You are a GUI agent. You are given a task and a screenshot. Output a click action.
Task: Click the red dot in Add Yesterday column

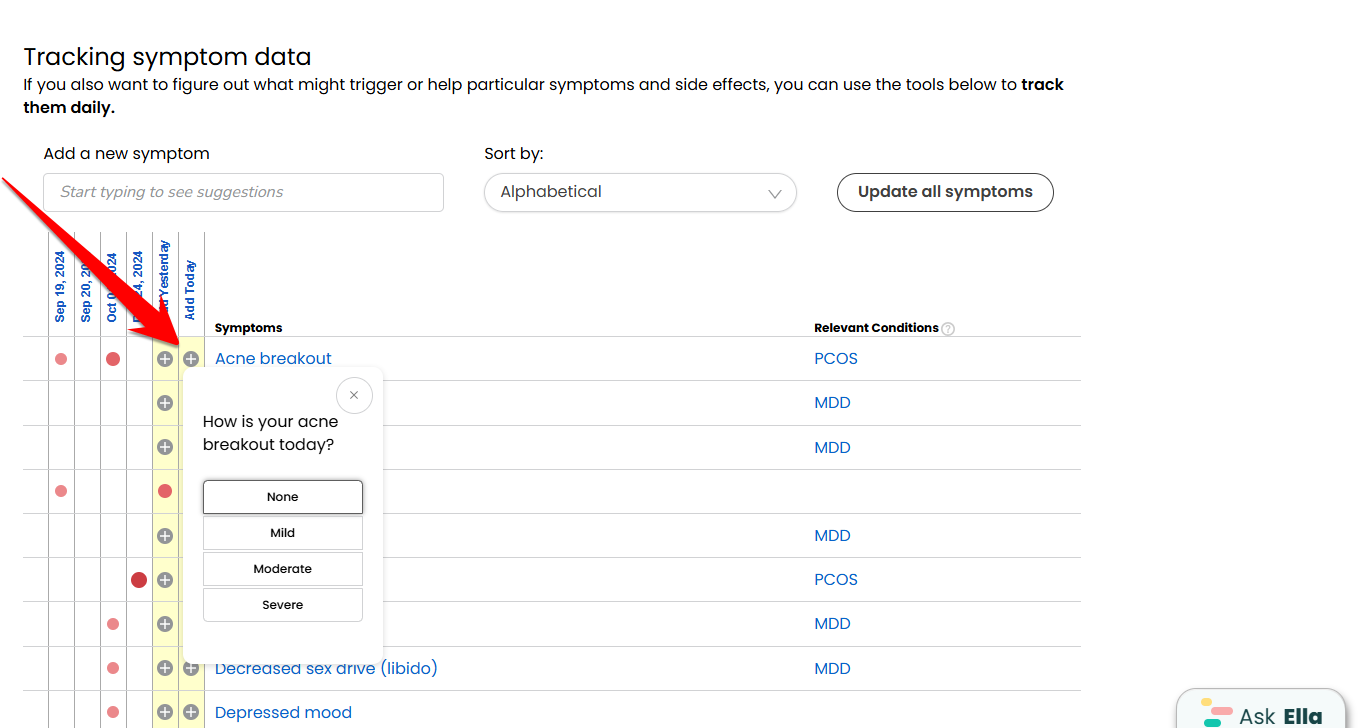click(x=165, y=491)
